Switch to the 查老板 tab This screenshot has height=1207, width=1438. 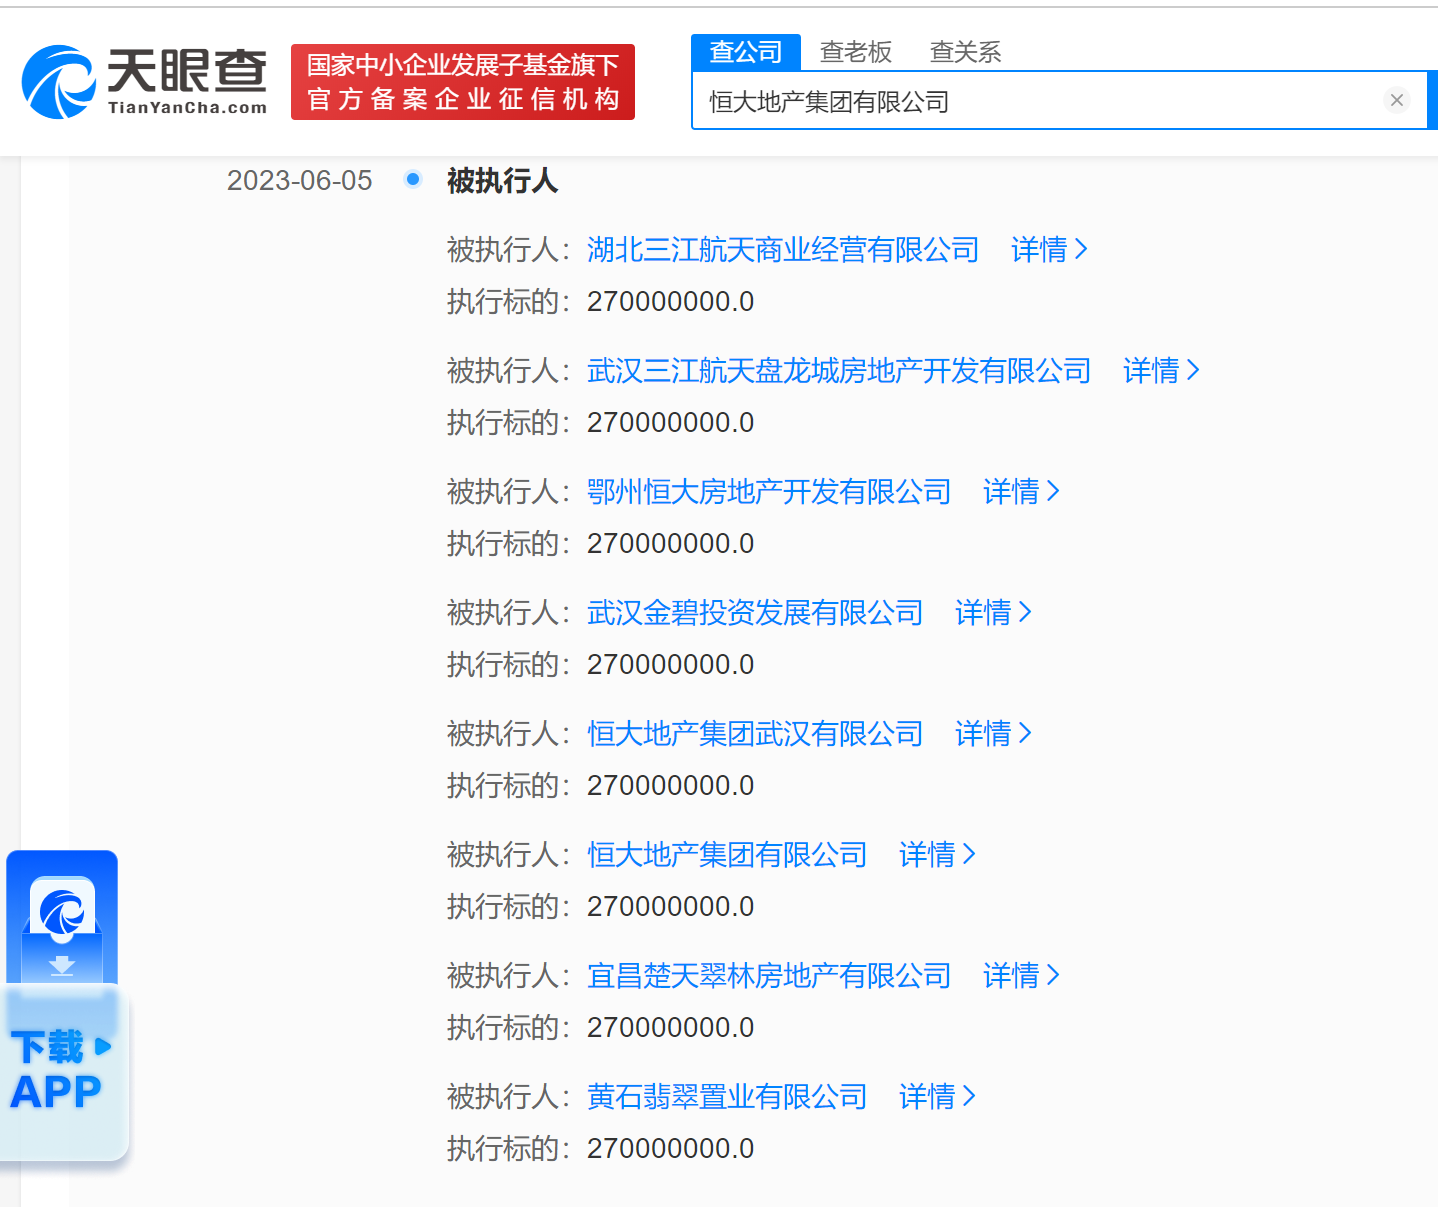click(x=855, y=52)
